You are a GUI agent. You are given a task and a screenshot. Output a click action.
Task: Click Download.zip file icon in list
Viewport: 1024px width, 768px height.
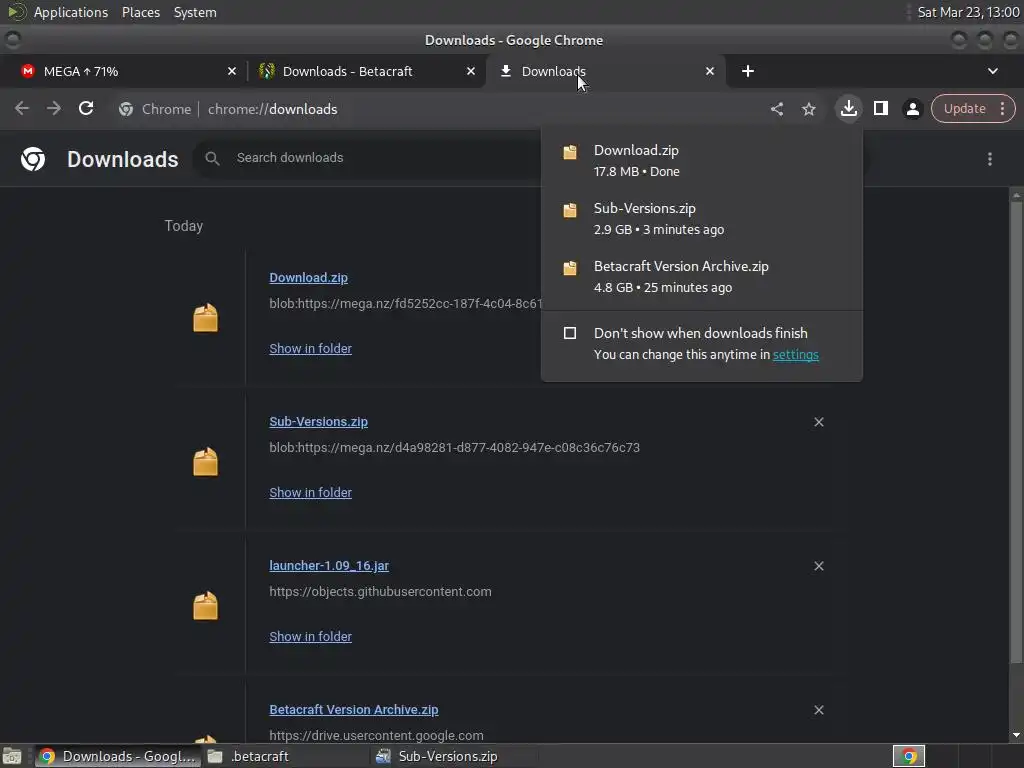tap(205, 318)
